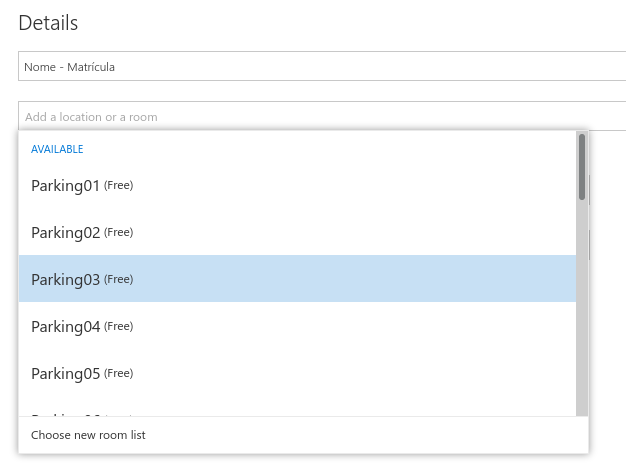Click the Free status next to Parking01
The height and width of the screenshot is (470, 626).
tap(118, 185)
